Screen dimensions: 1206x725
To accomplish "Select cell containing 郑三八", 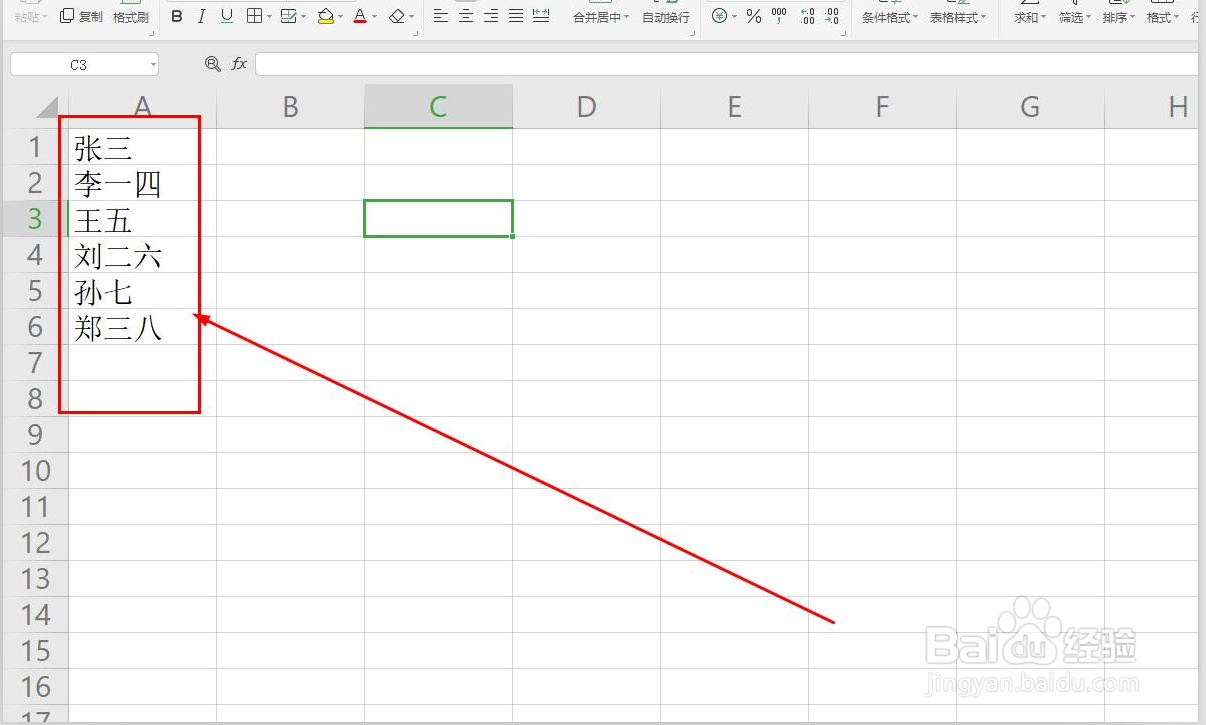I will 142,328.
